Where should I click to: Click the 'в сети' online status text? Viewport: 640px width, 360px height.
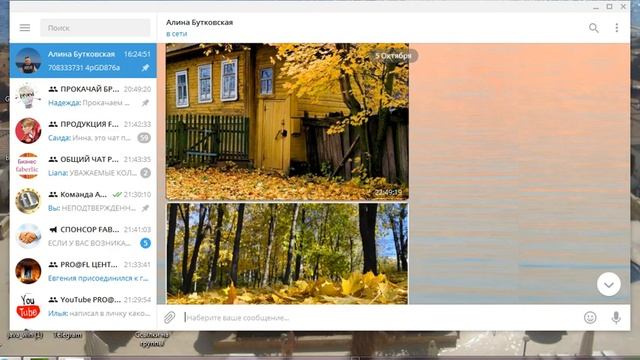point(176,34)
